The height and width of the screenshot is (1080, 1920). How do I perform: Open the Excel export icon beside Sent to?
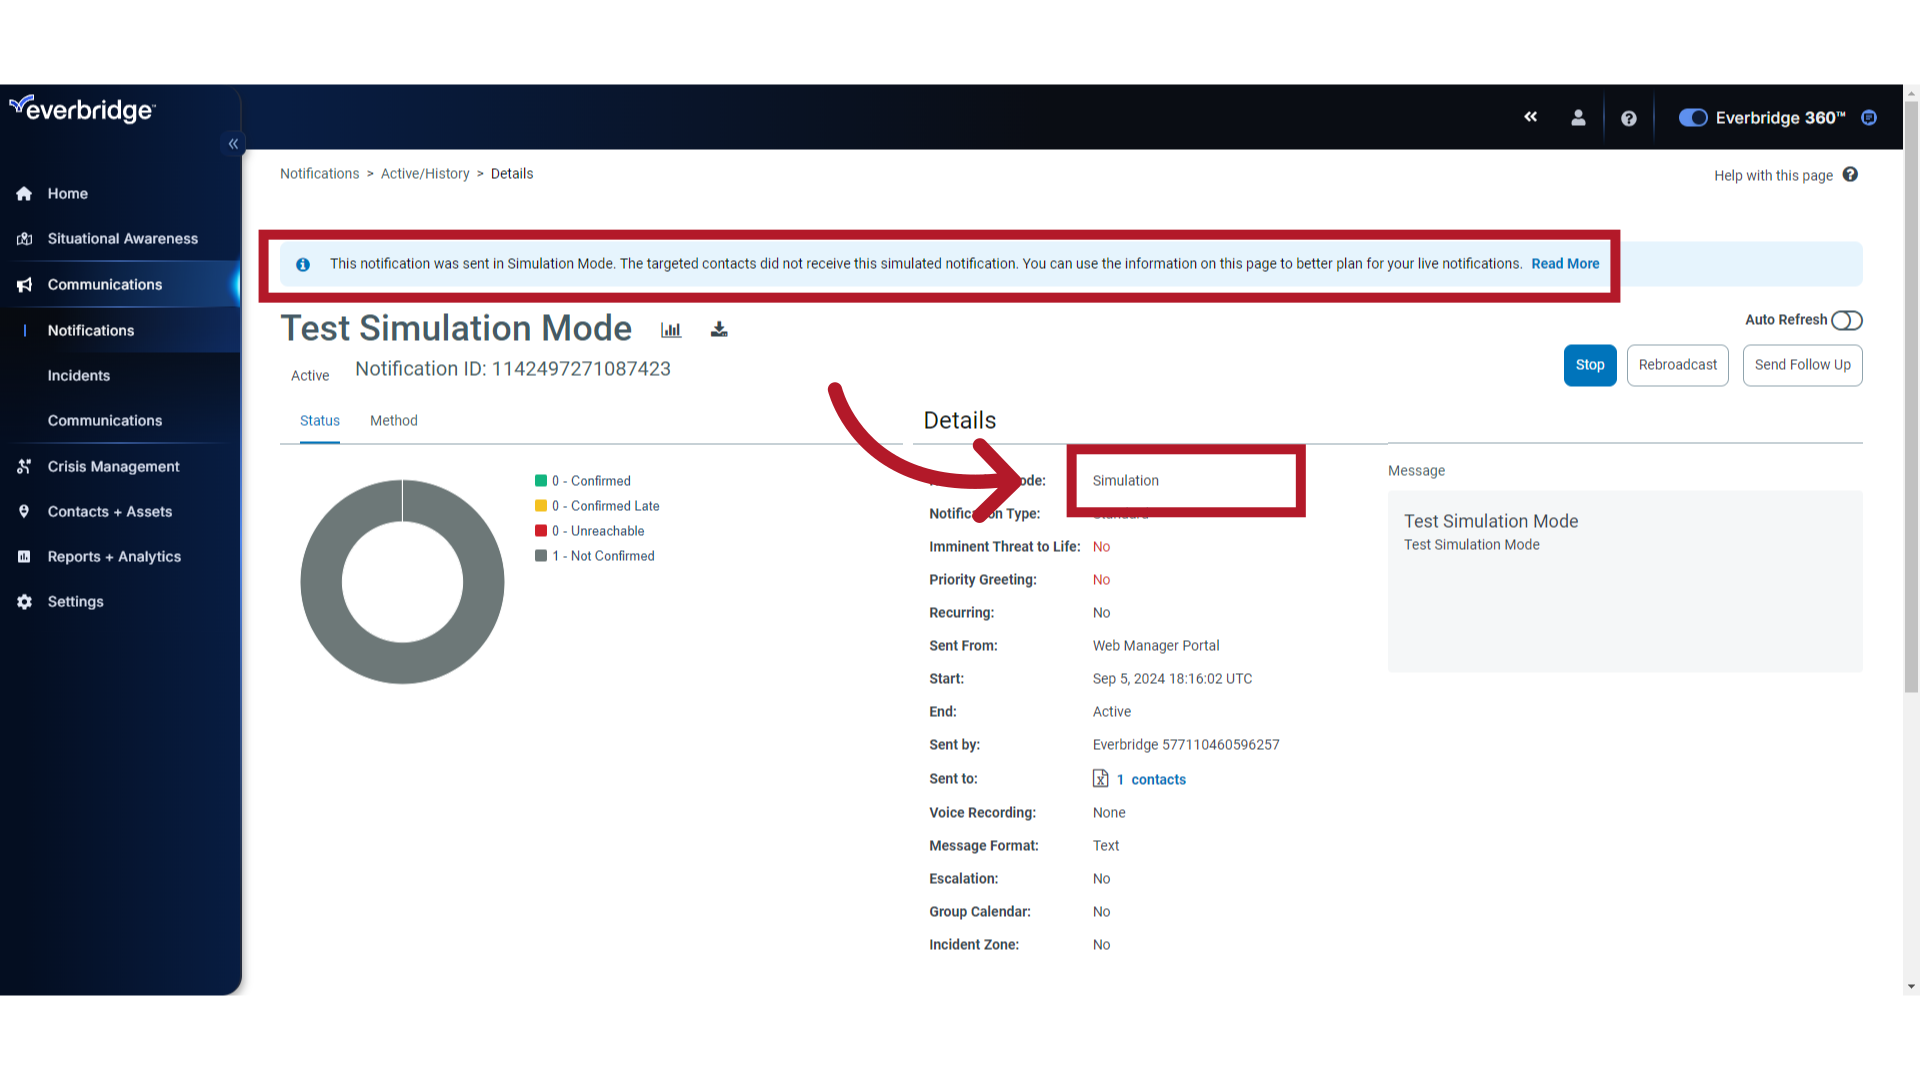pos(1102,779)
